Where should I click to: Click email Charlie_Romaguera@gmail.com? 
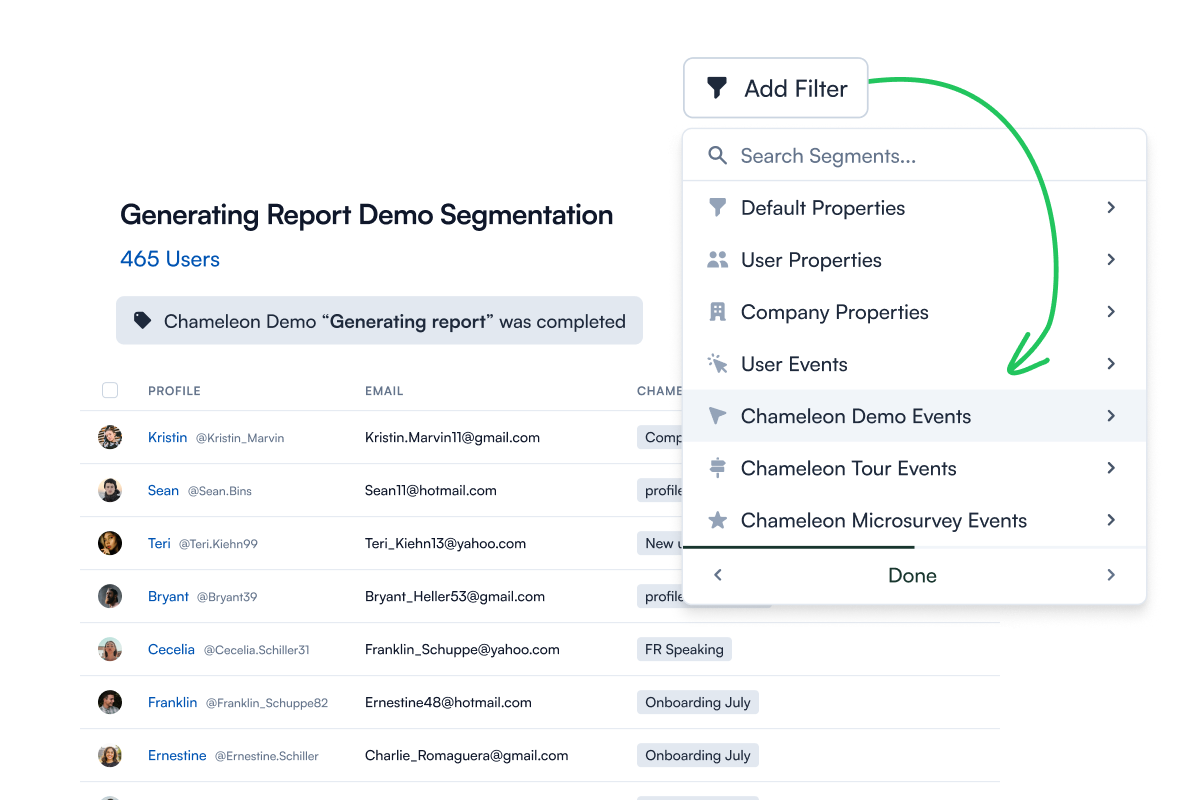(466, 755)
